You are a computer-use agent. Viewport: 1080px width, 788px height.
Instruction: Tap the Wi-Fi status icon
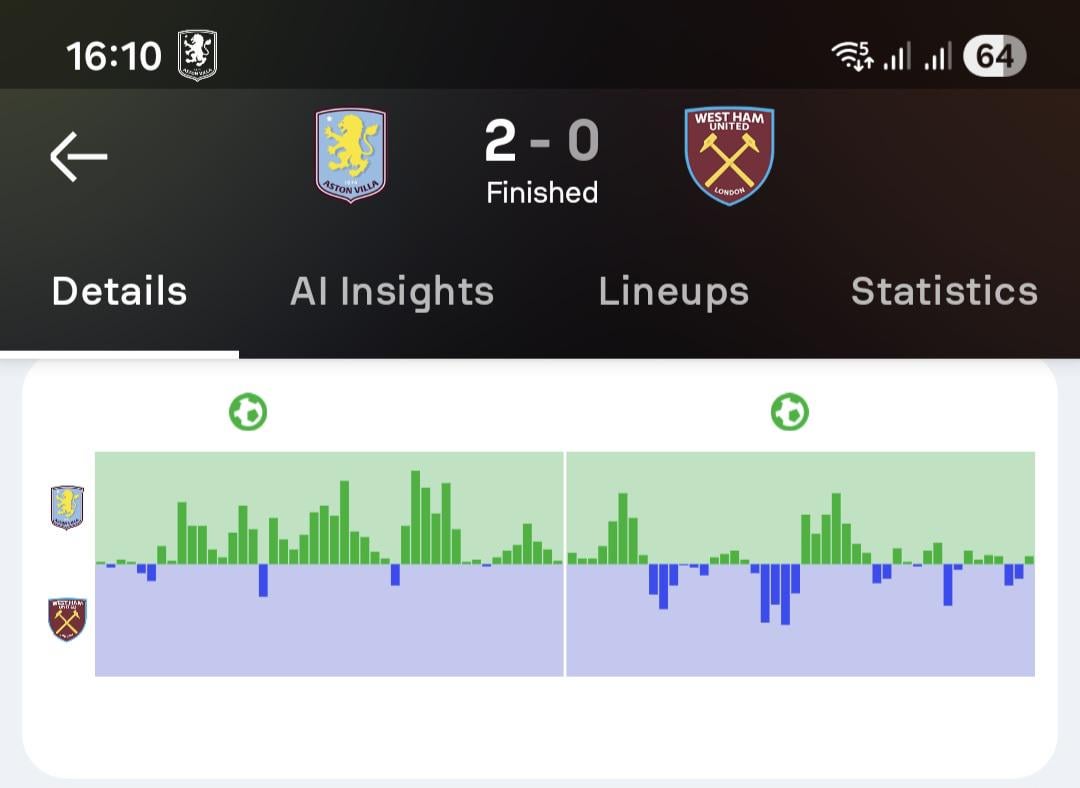pyautogui.click(x=851, y=56)
